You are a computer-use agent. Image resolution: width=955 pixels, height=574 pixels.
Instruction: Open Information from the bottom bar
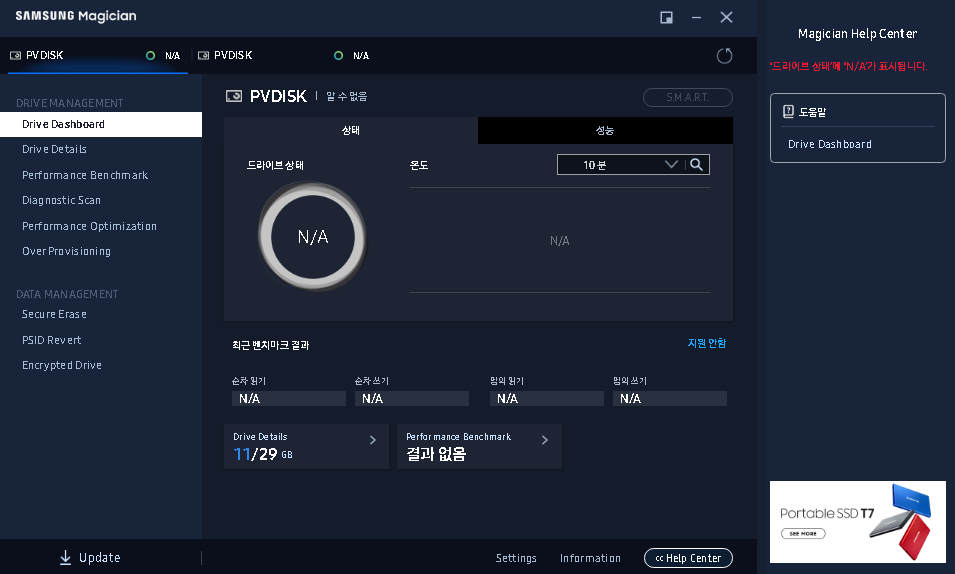590,558
